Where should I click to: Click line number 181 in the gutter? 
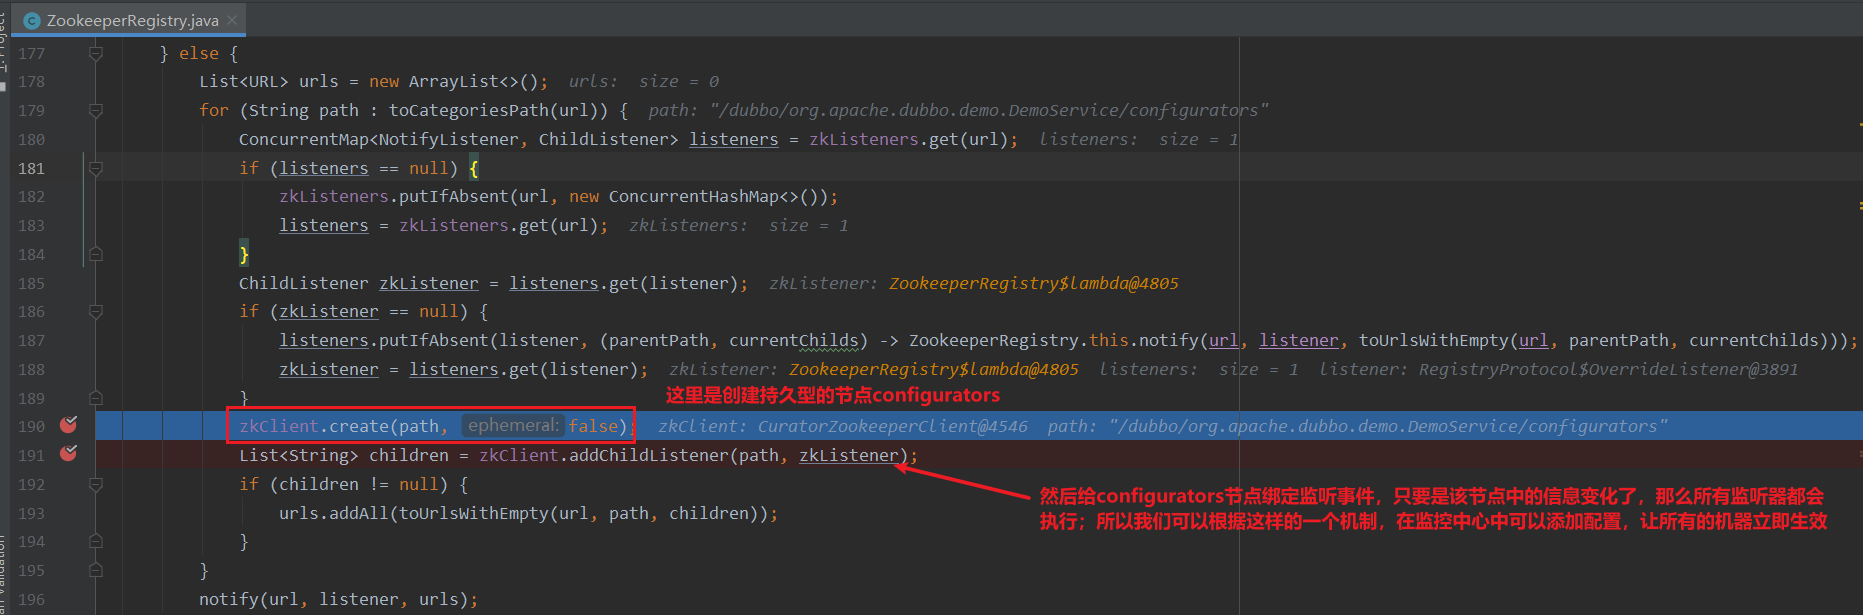click(x=32, y=168)
